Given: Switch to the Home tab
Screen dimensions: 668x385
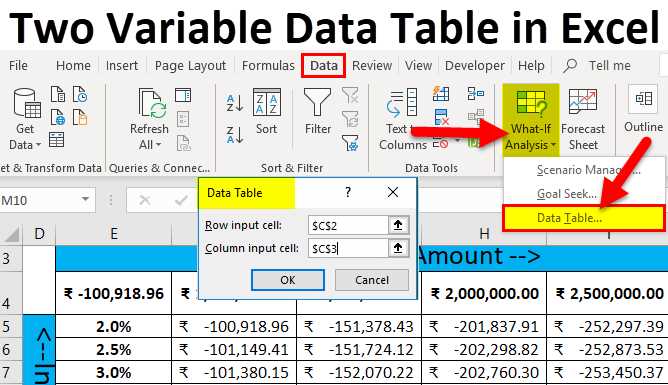Looking at the screenshot, I should (x=73, y=66).
